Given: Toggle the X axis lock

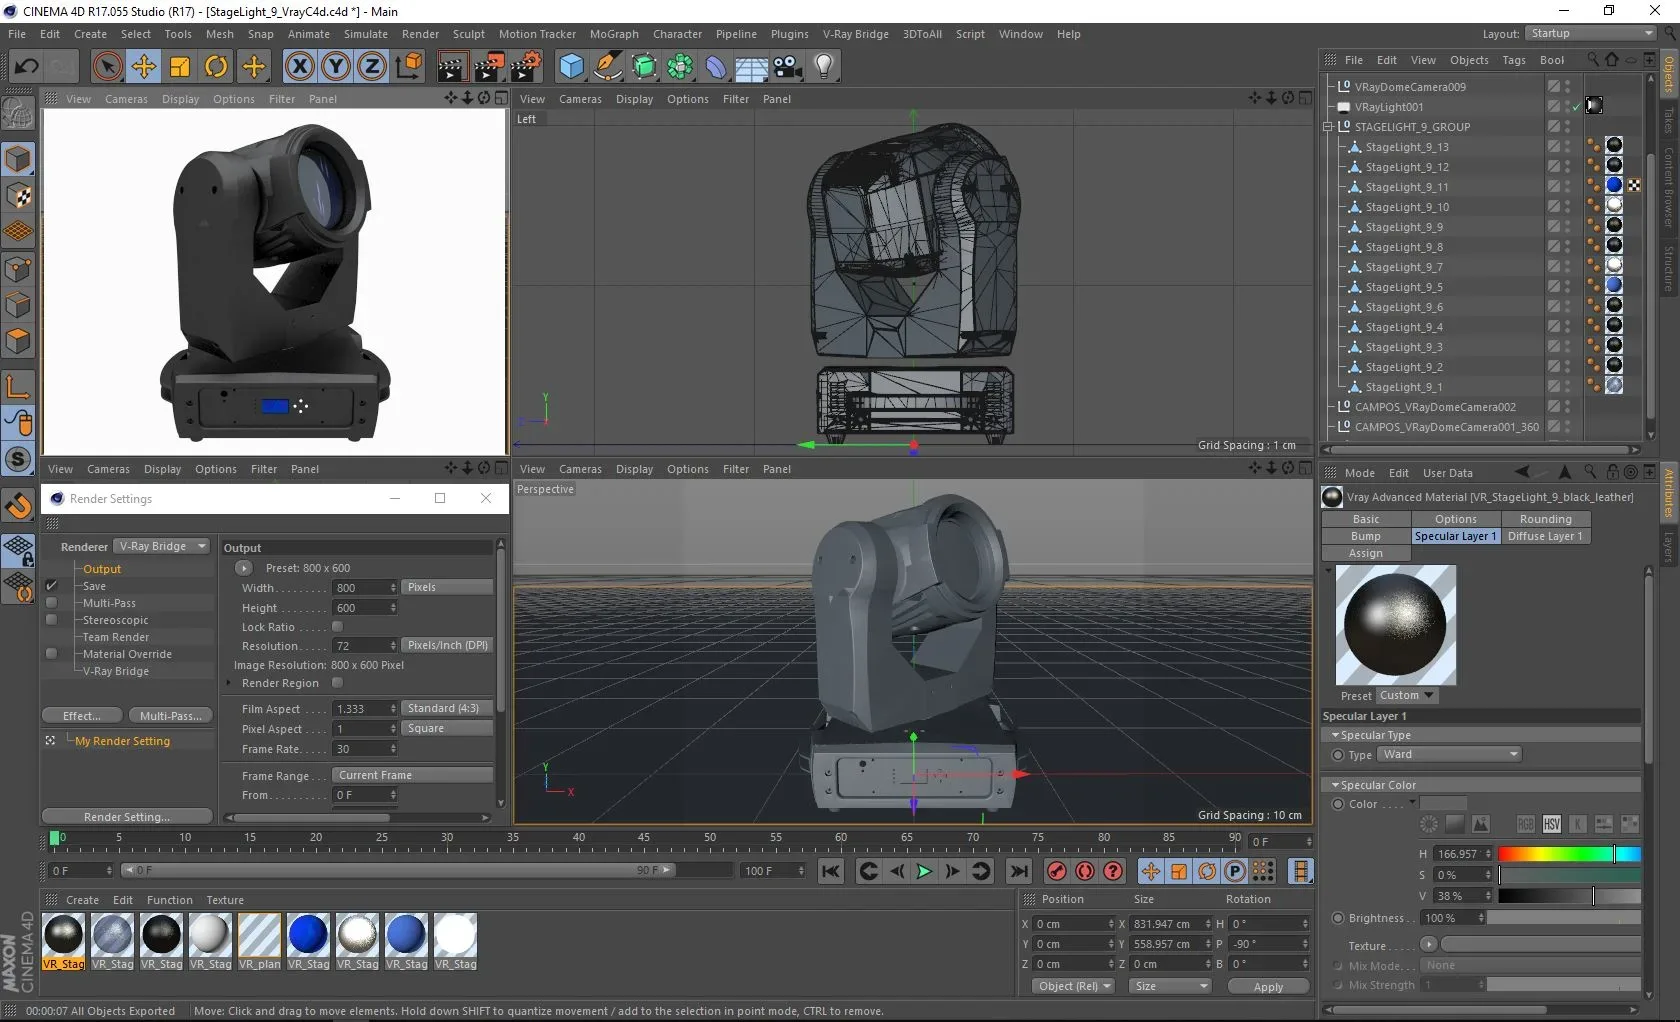Looking at the screenshot, I should 299,67.
